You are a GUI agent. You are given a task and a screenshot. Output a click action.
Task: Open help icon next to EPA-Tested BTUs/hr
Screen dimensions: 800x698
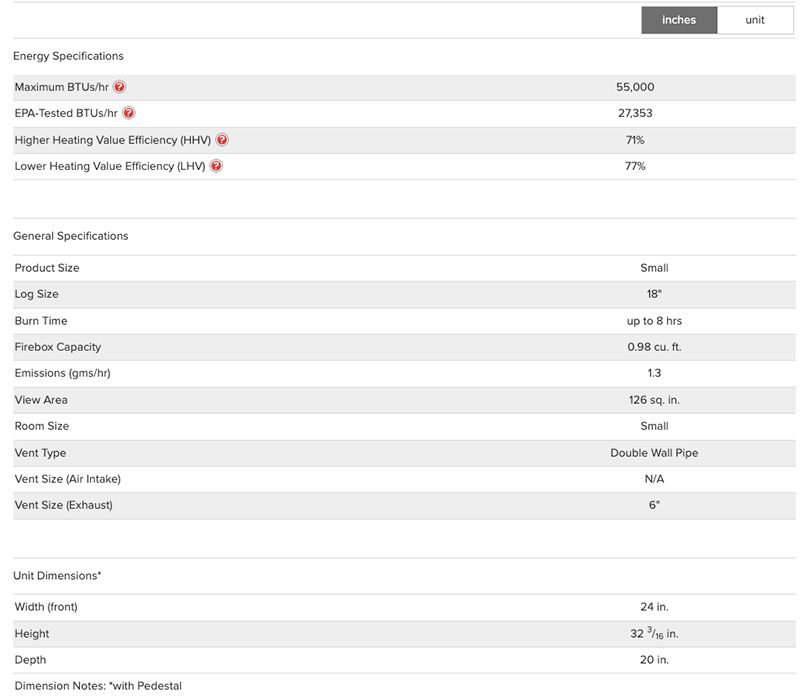[129, 114]
